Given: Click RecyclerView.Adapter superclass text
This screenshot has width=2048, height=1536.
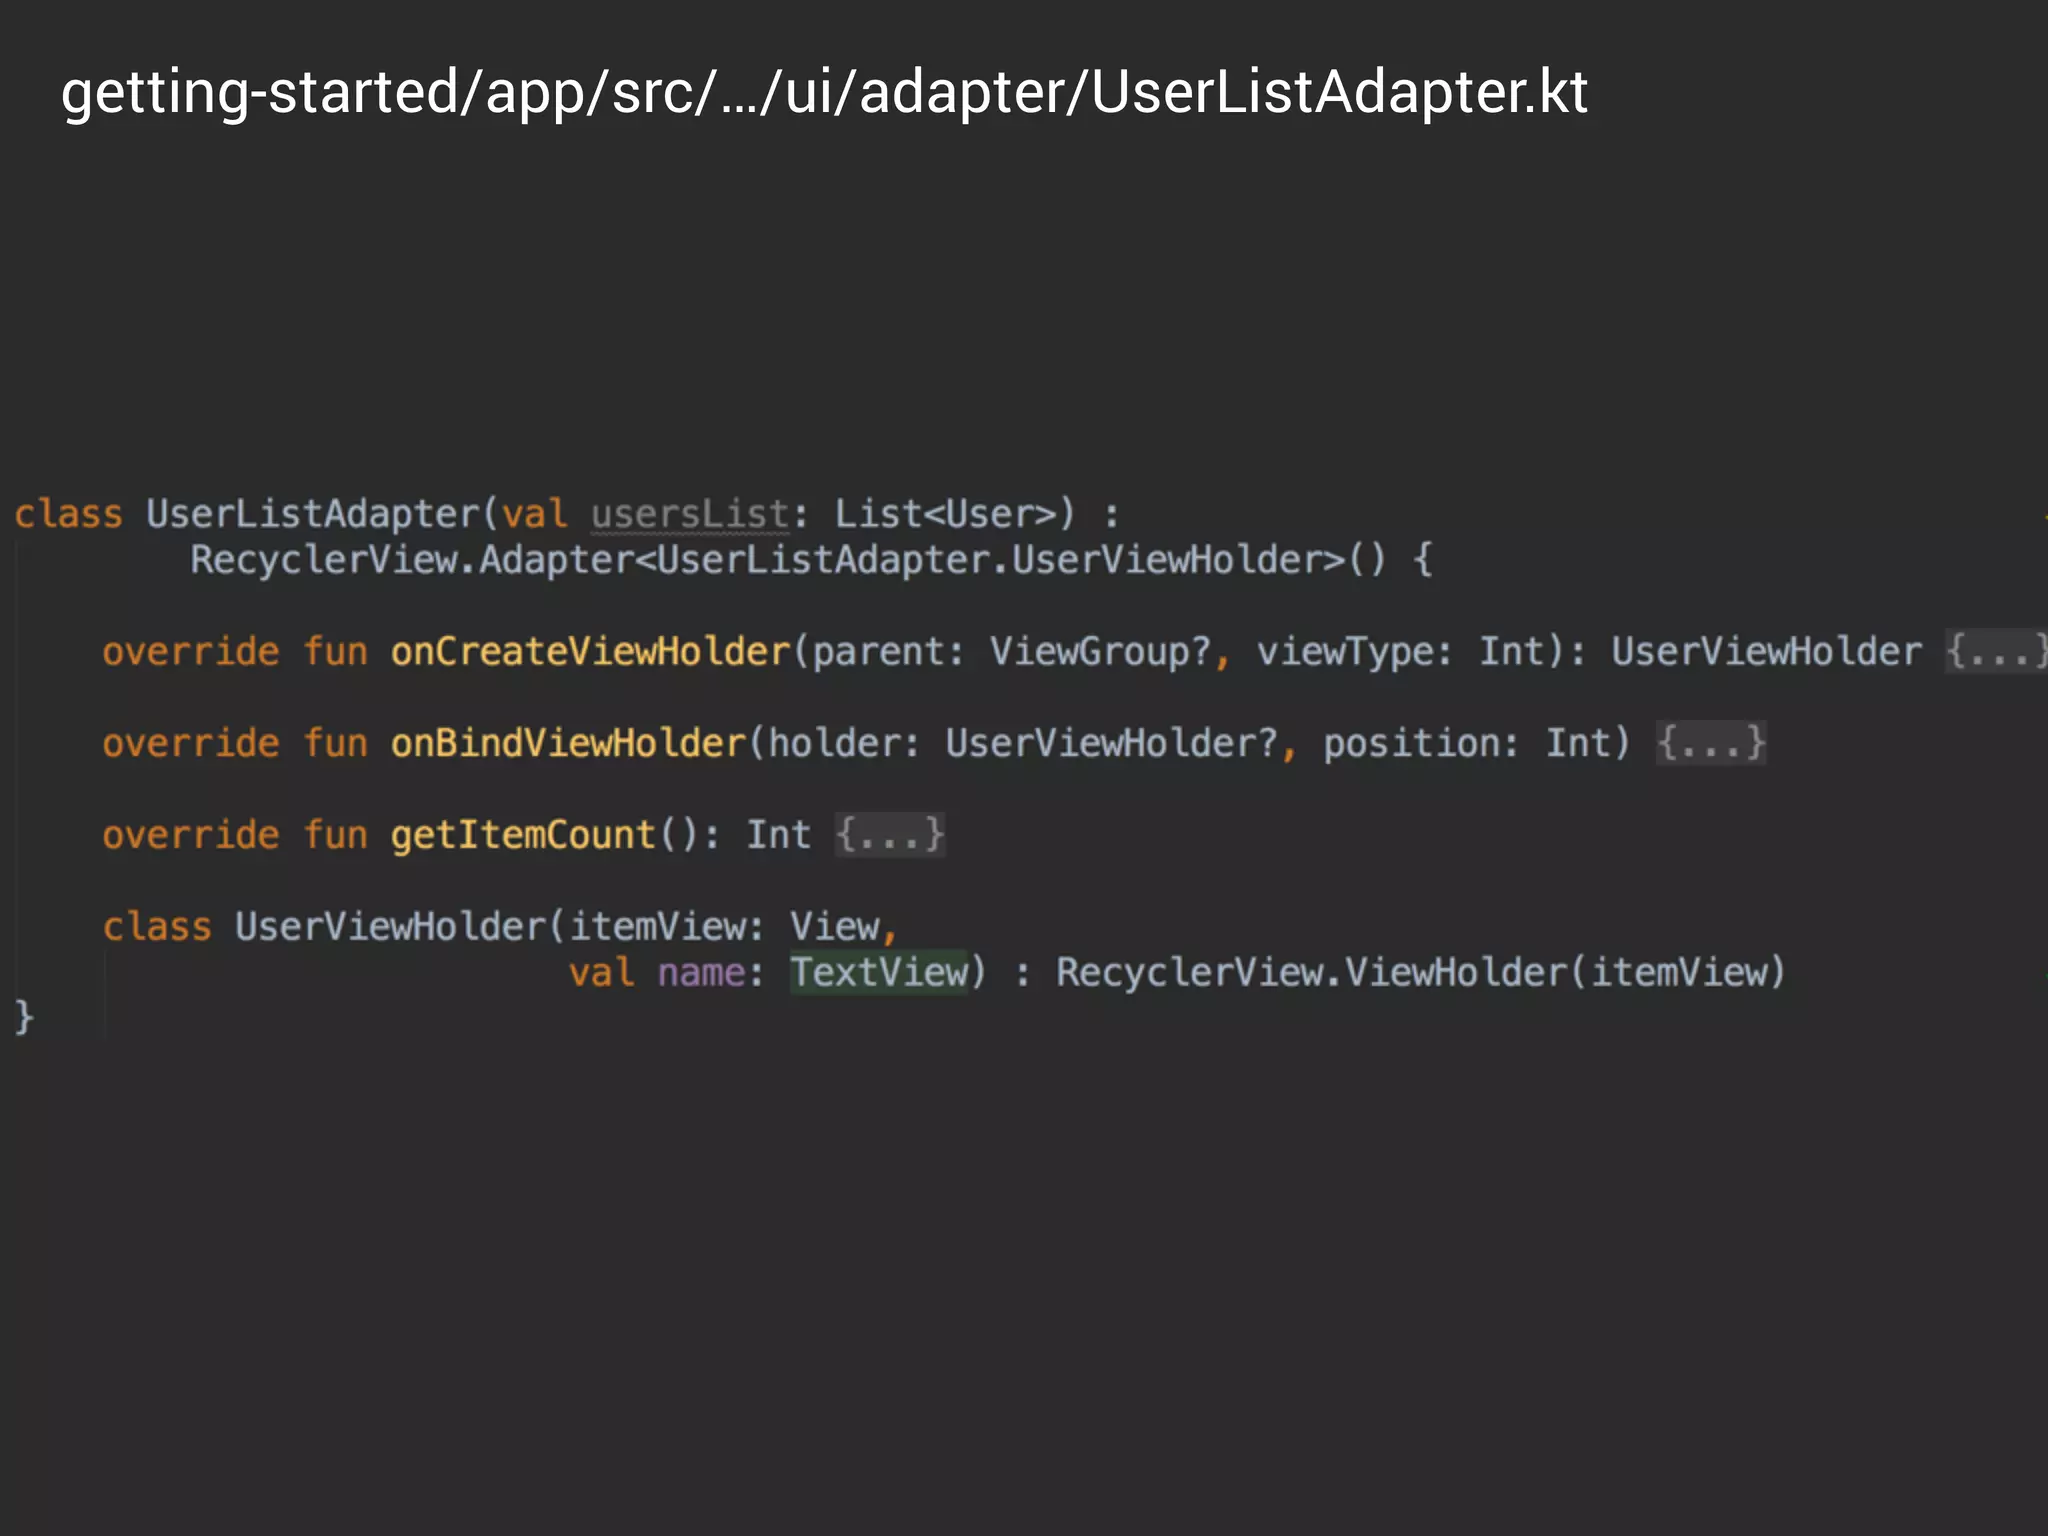Looking at the screenshot, I should coord(413,560).
